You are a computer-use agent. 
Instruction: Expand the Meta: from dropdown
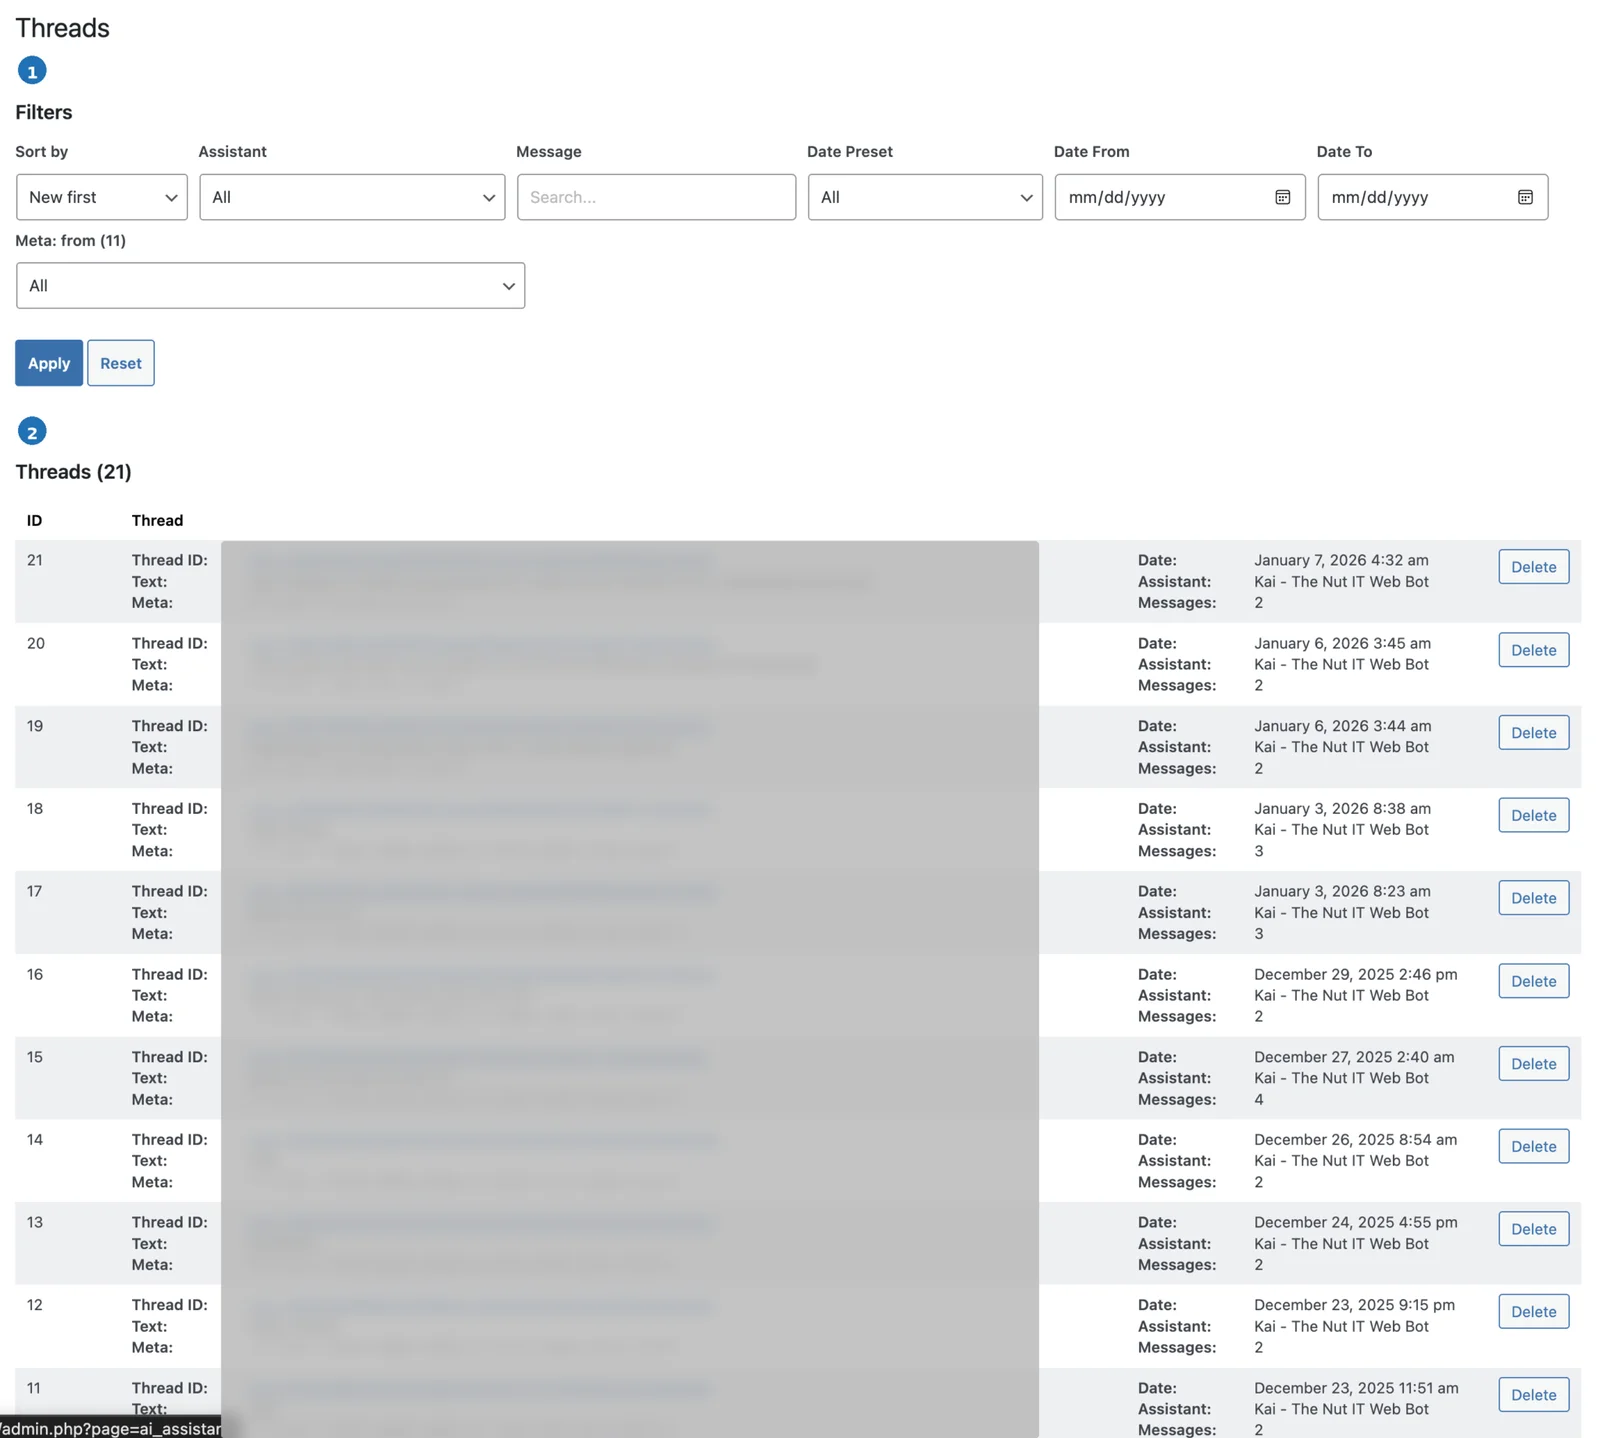pyautogui.click(x=270, y=286)
